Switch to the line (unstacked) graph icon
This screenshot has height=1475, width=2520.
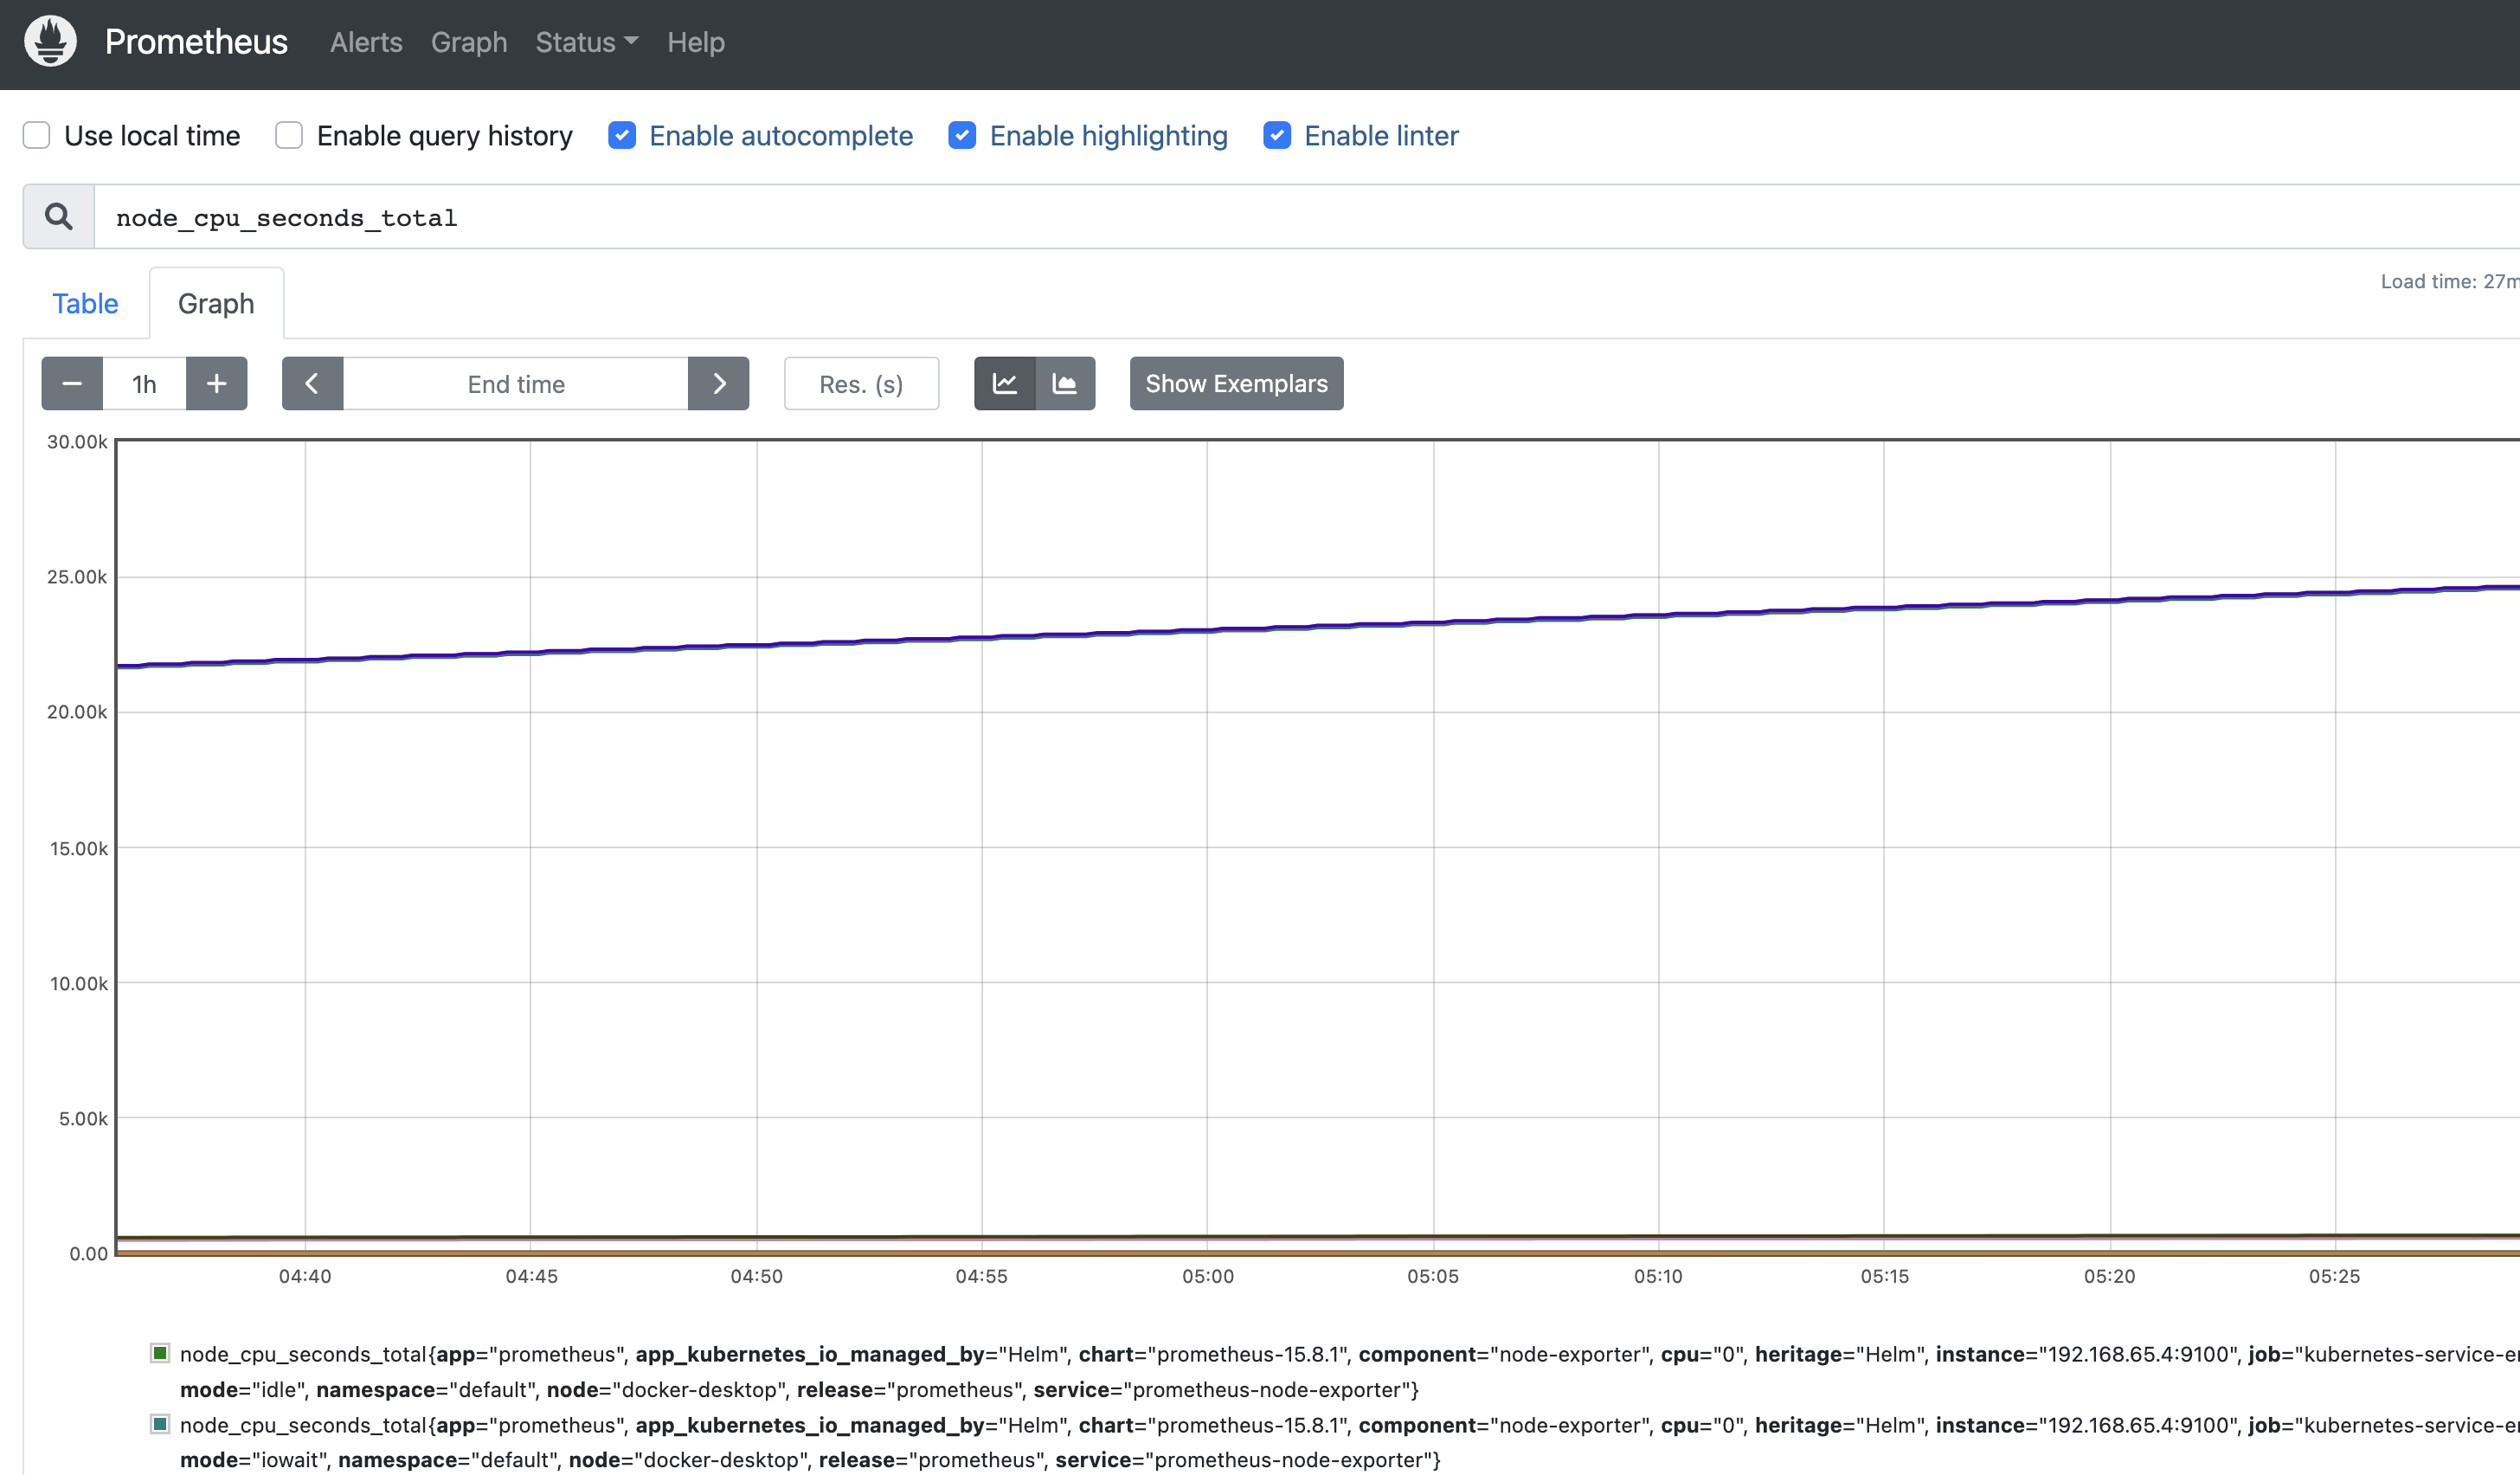click(1005, 383)
